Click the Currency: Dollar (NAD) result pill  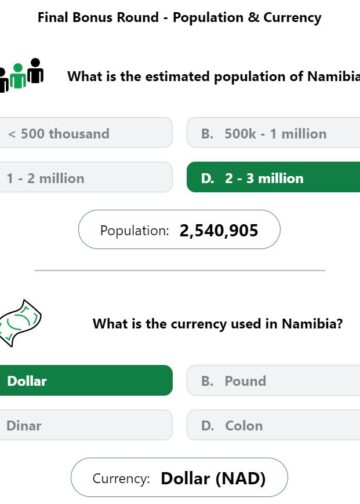click(179, 477)
